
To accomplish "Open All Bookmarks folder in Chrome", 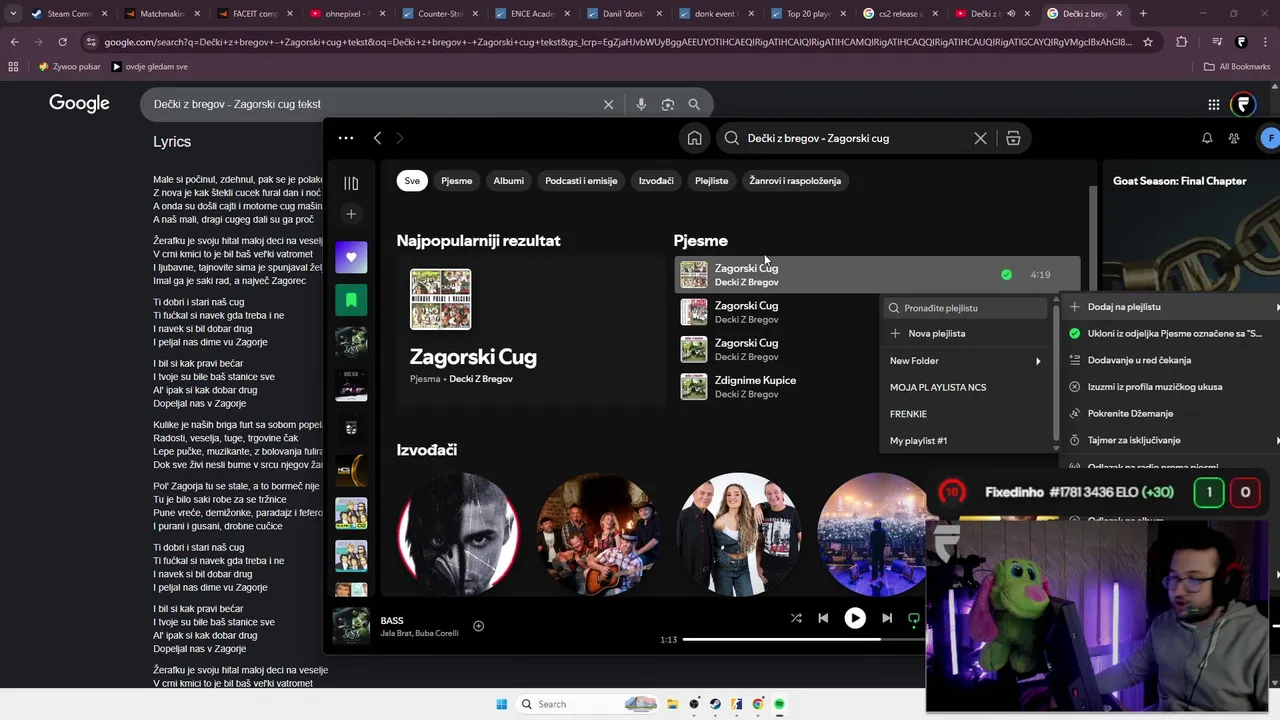I will pos(1236,66).
